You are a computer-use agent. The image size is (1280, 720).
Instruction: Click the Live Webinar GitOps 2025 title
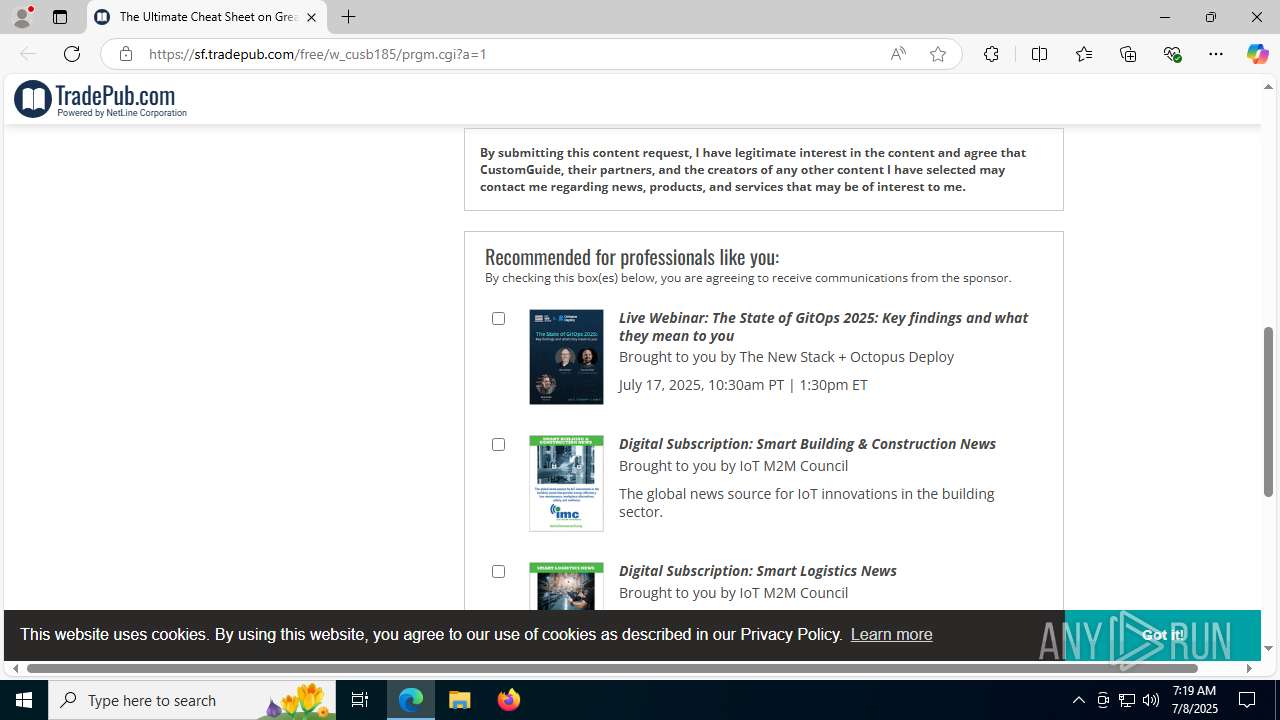click(823, 326)
